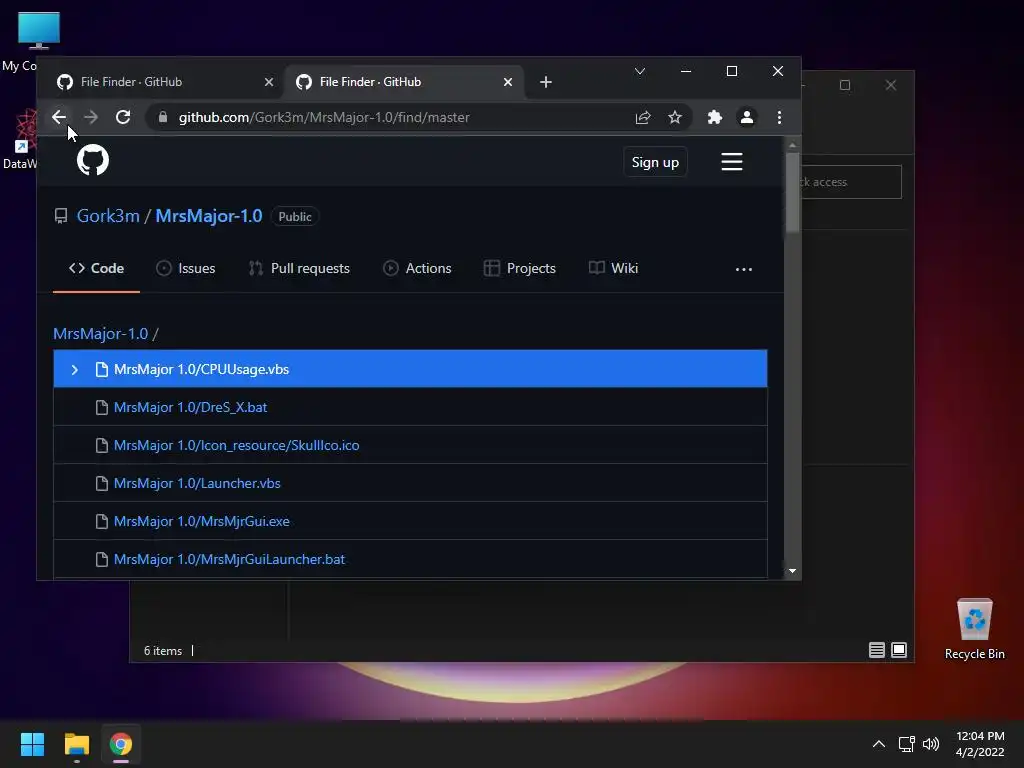Click the Sign up button

pos(655,162)
